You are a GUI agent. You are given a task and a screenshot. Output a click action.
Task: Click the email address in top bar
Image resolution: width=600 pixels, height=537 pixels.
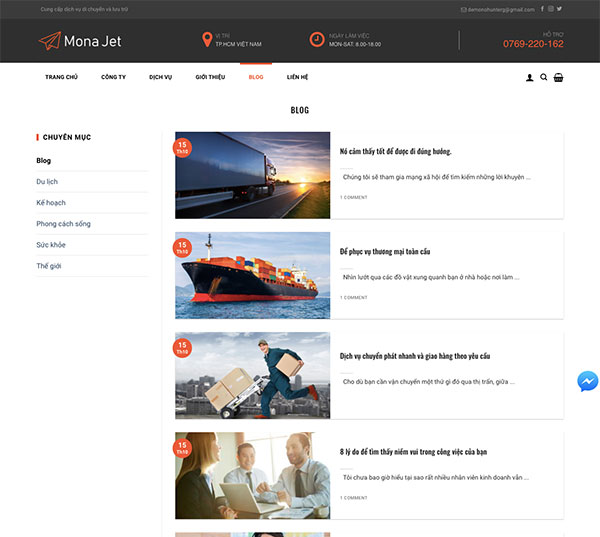coord(501,10)
